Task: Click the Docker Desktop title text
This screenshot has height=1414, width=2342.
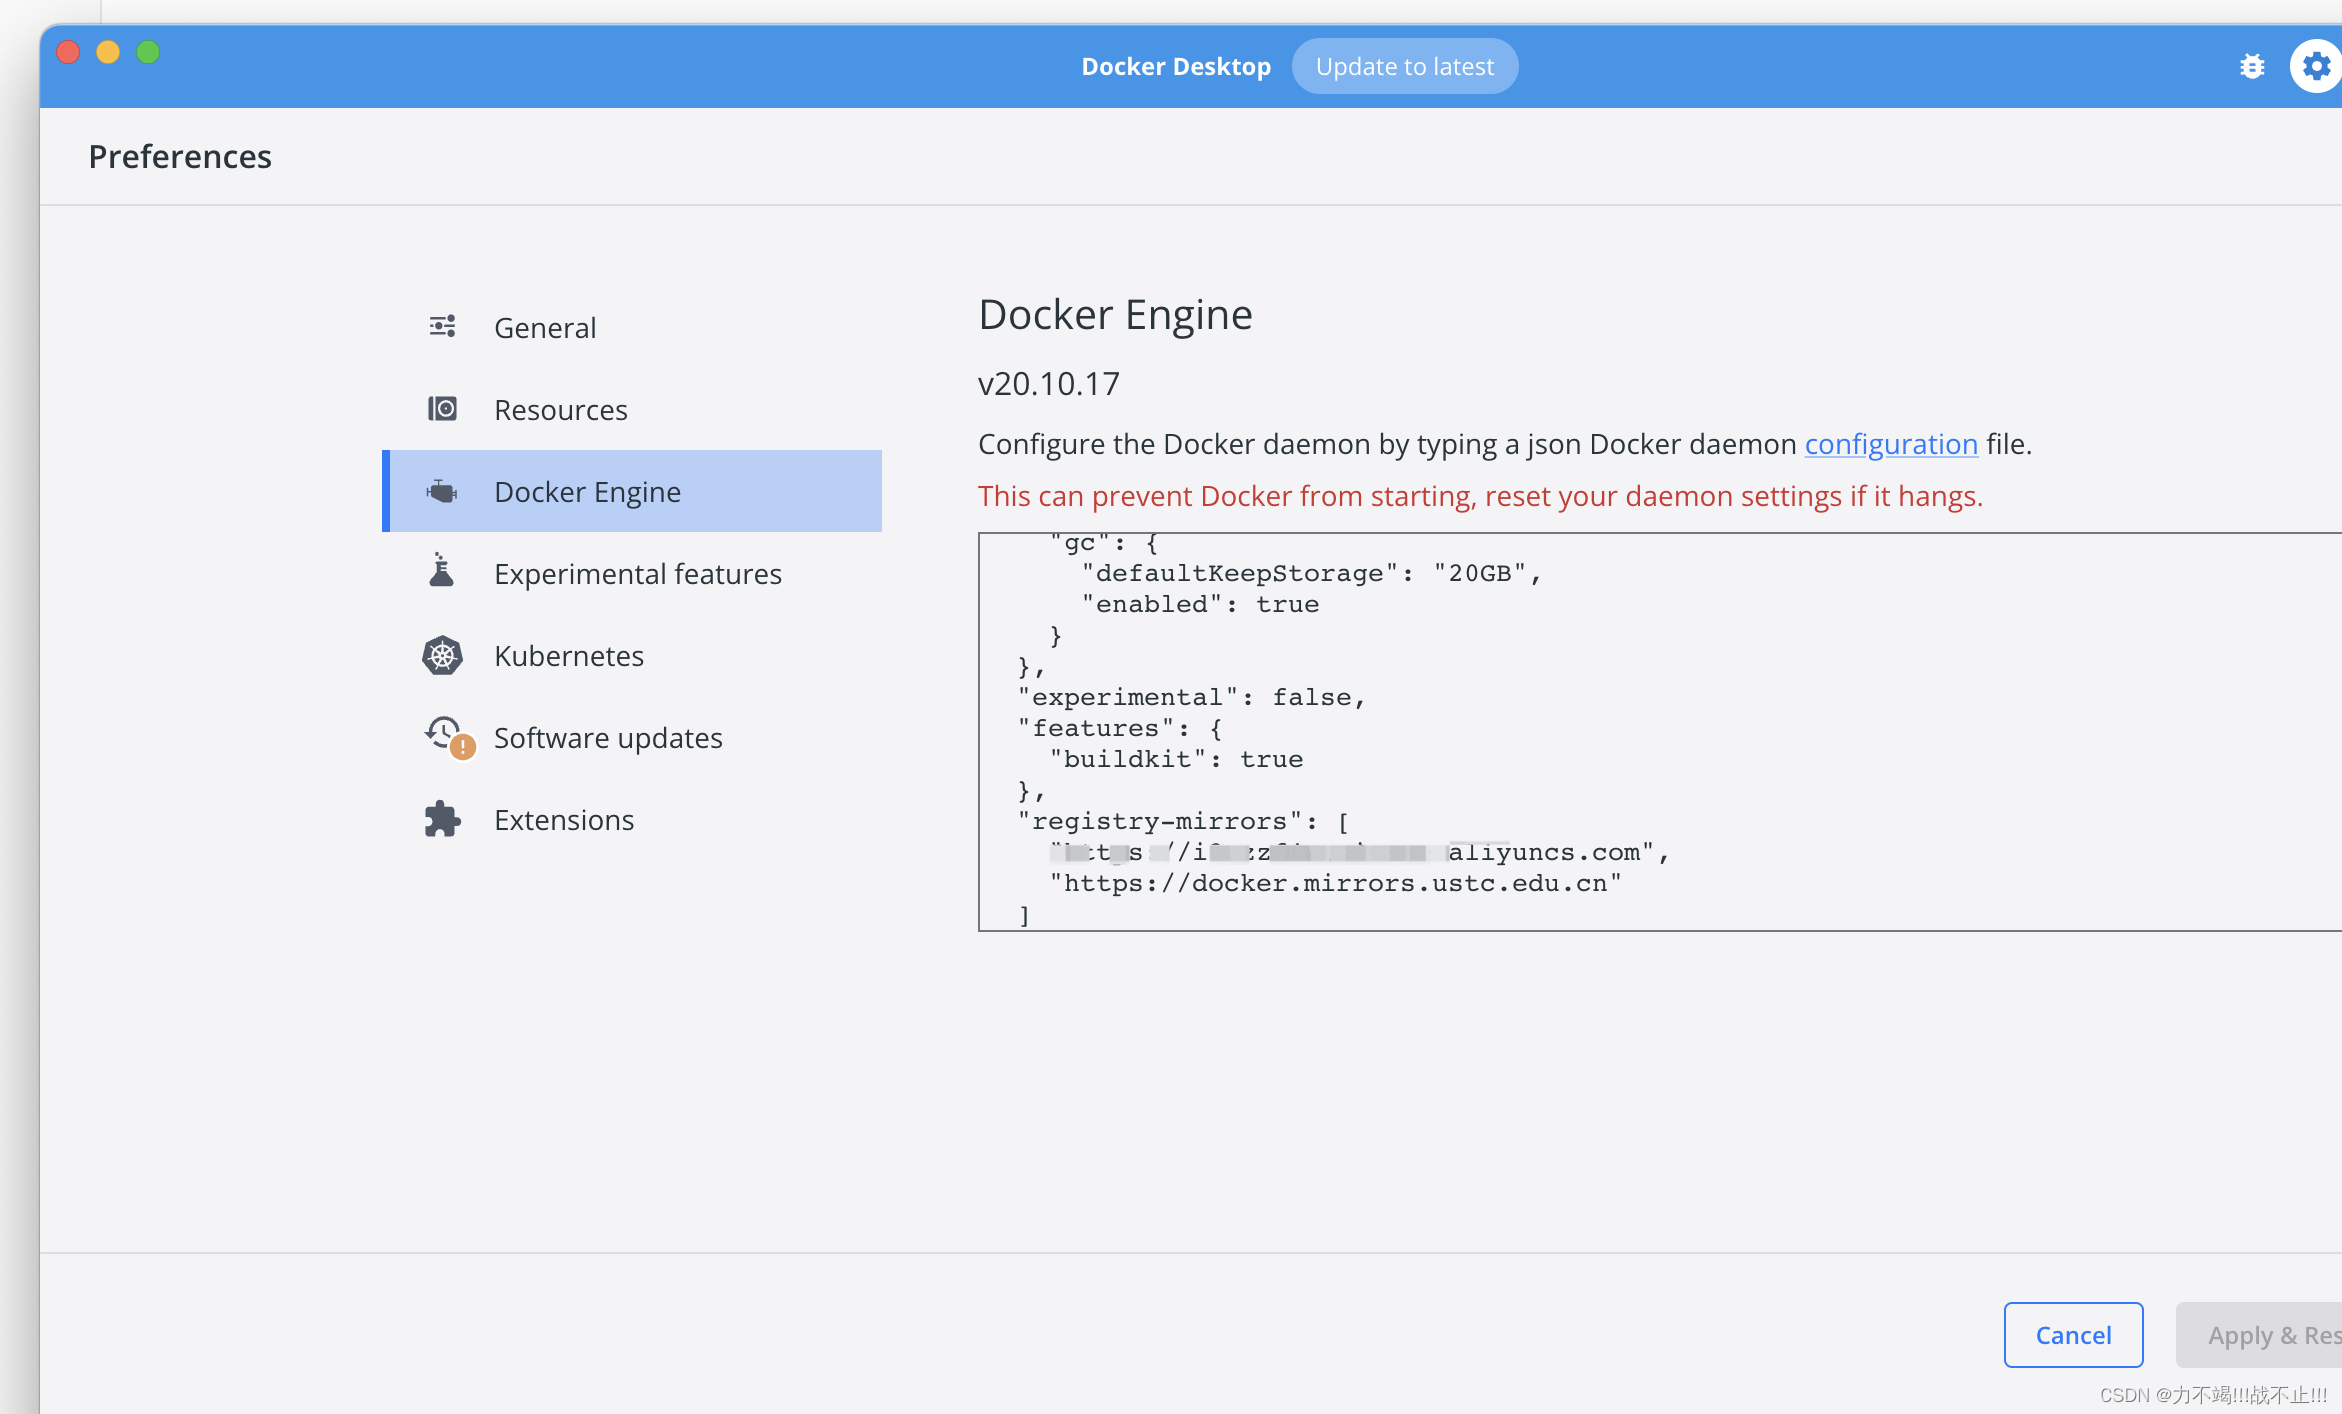Action: coord(1176,66)
